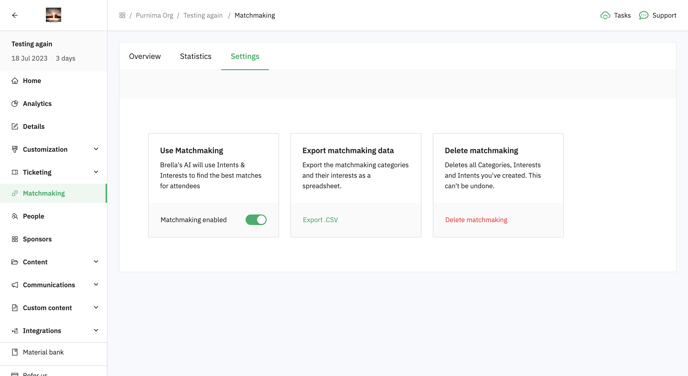The height and width of the screenshot is (376, 688).
Task: Expand the Integrations chevron
Action: (x=96, y=330)
